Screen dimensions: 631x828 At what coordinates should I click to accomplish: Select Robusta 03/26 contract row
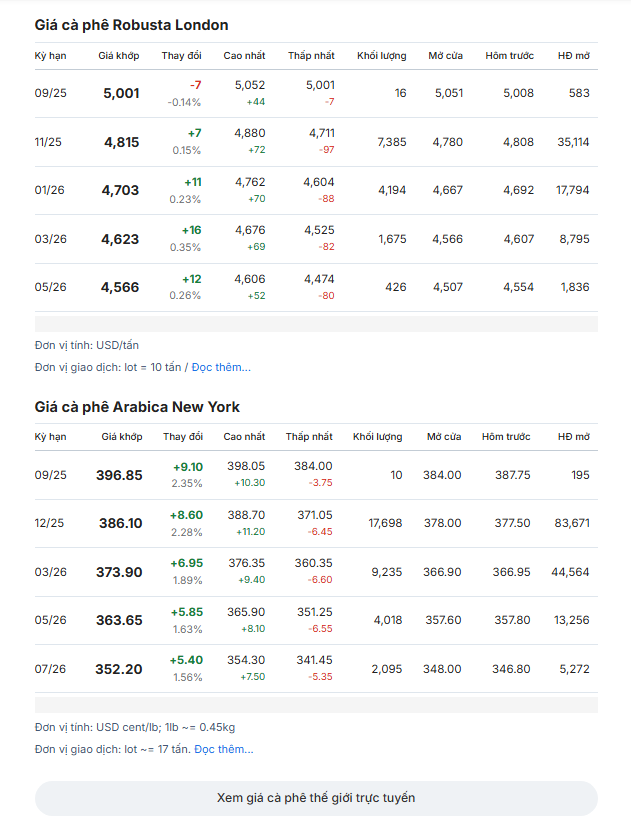316,239
